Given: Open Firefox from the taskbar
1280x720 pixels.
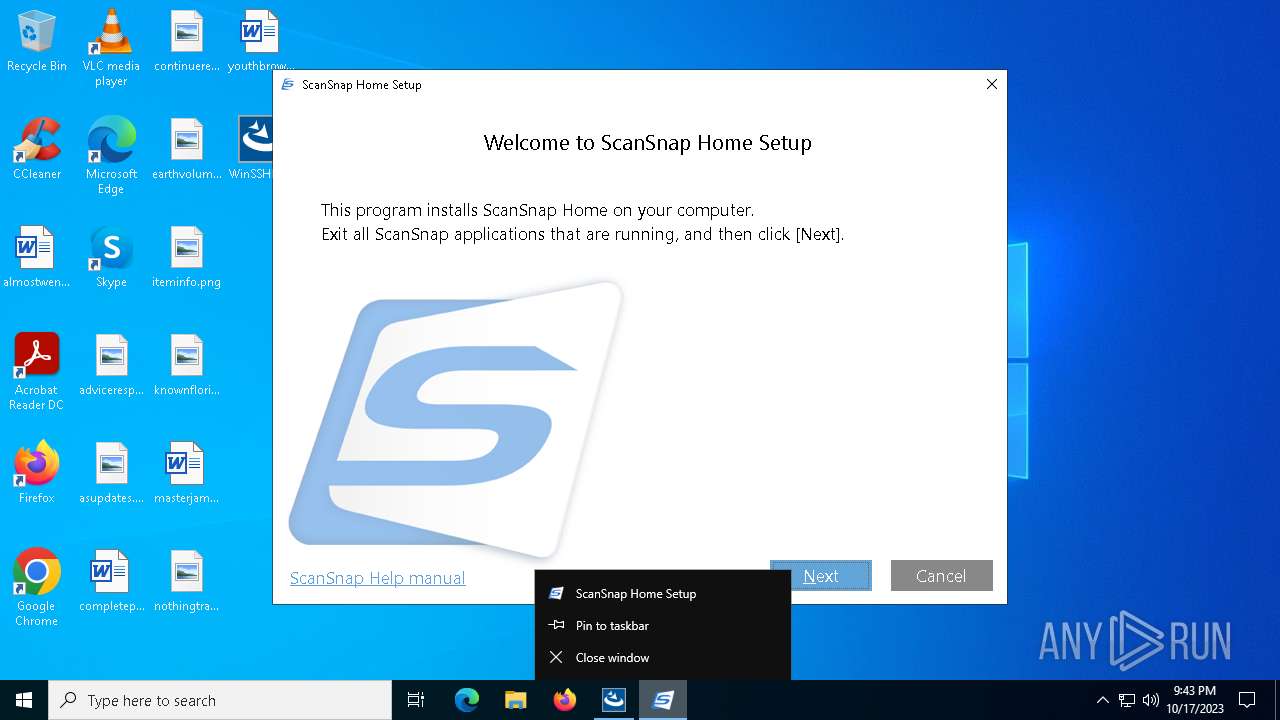Looking at the screenshot, I should tap(565, 700).
